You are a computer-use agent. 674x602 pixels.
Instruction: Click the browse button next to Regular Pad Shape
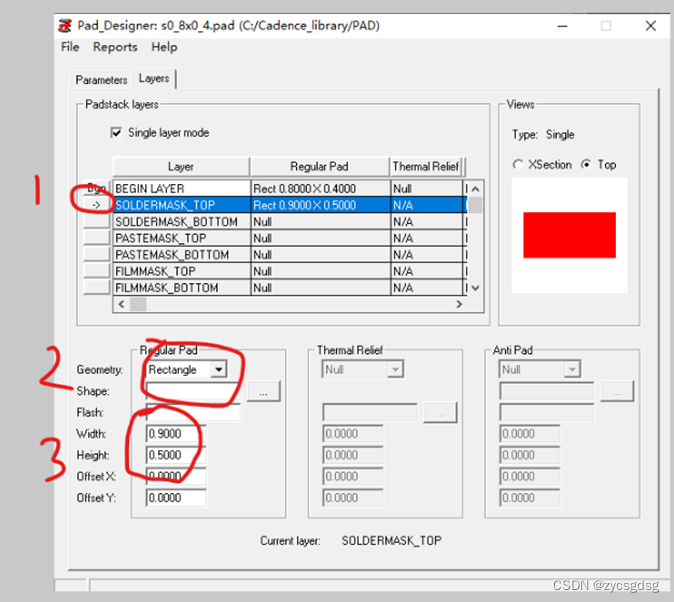point(263,392)
